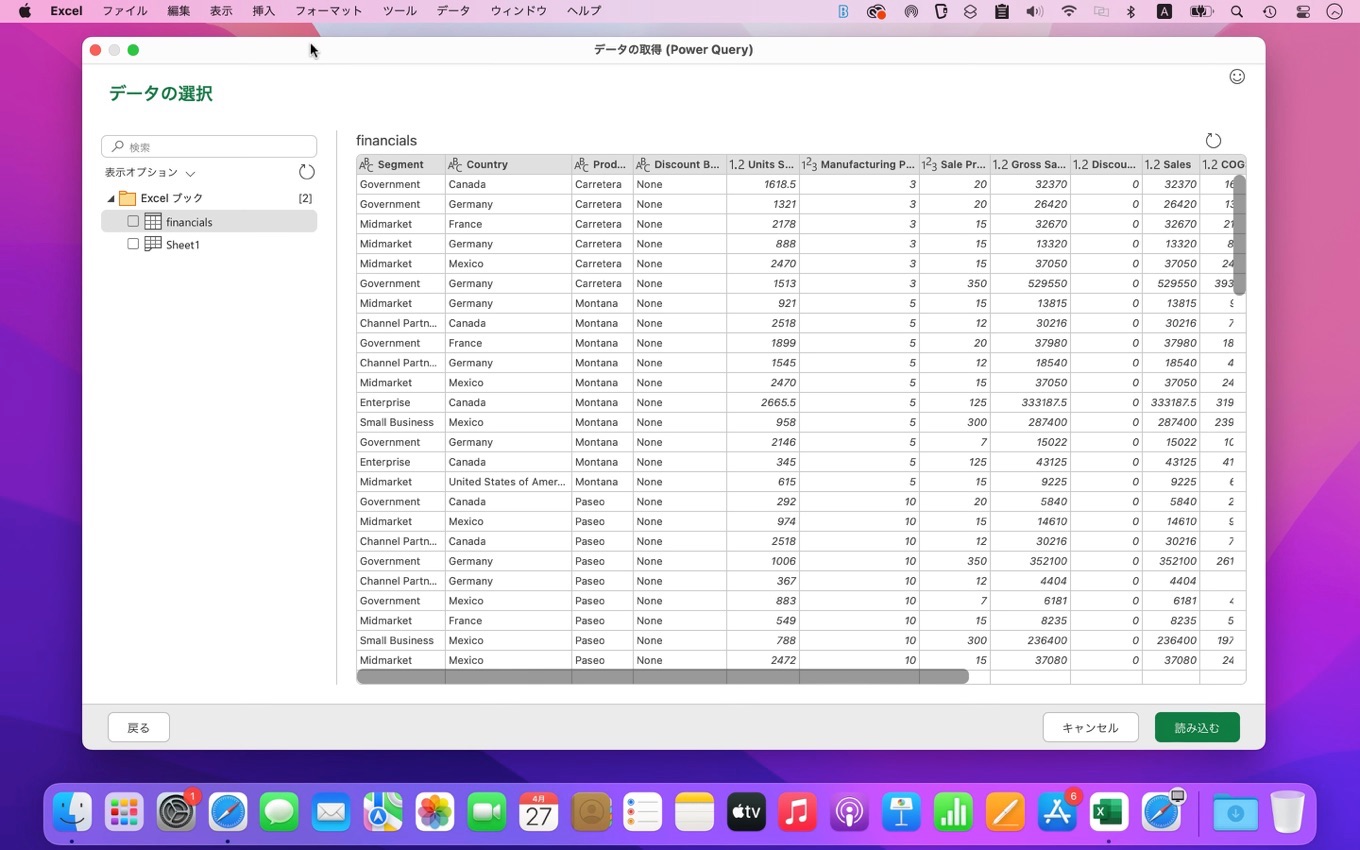
Task: Click the 123 number icon on Sale Price column
Action: click(x=932, y=164)
